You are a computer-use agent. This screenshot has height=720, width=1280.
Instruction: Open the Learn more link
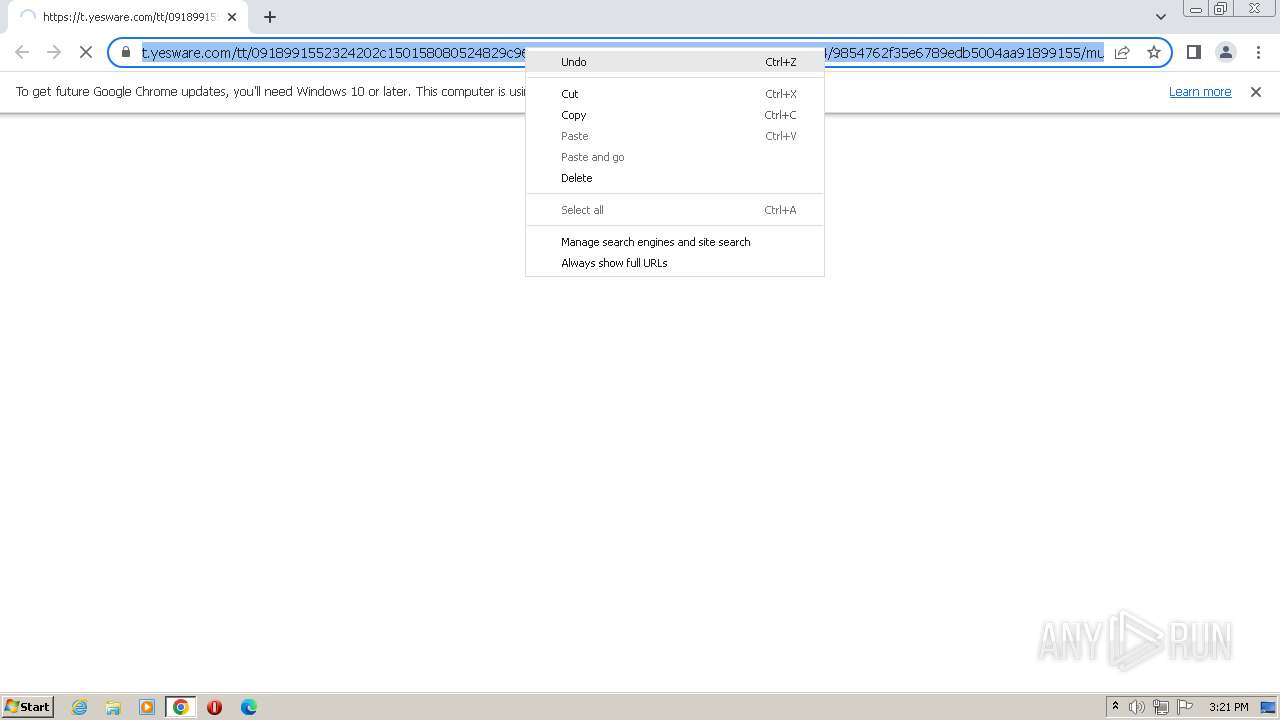1200,92
